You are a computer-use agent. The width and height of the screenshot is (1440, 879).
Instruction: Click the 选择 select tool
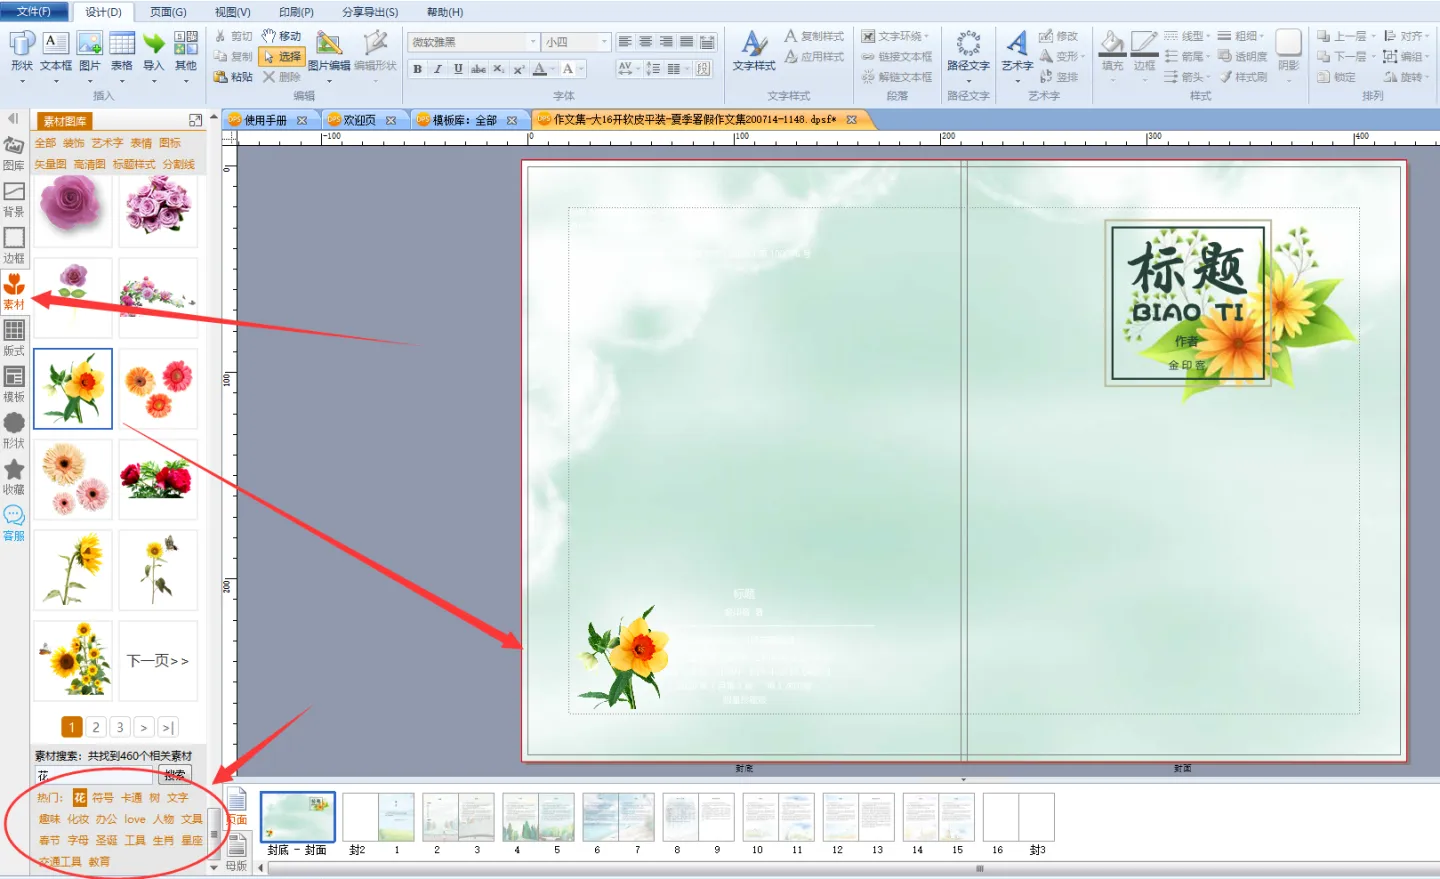pos(281,57)
